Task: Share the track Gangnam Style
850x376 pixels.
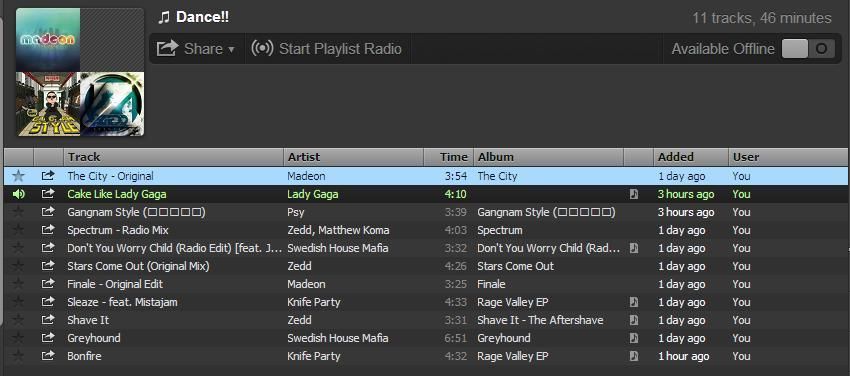Action: pos(48,212)
